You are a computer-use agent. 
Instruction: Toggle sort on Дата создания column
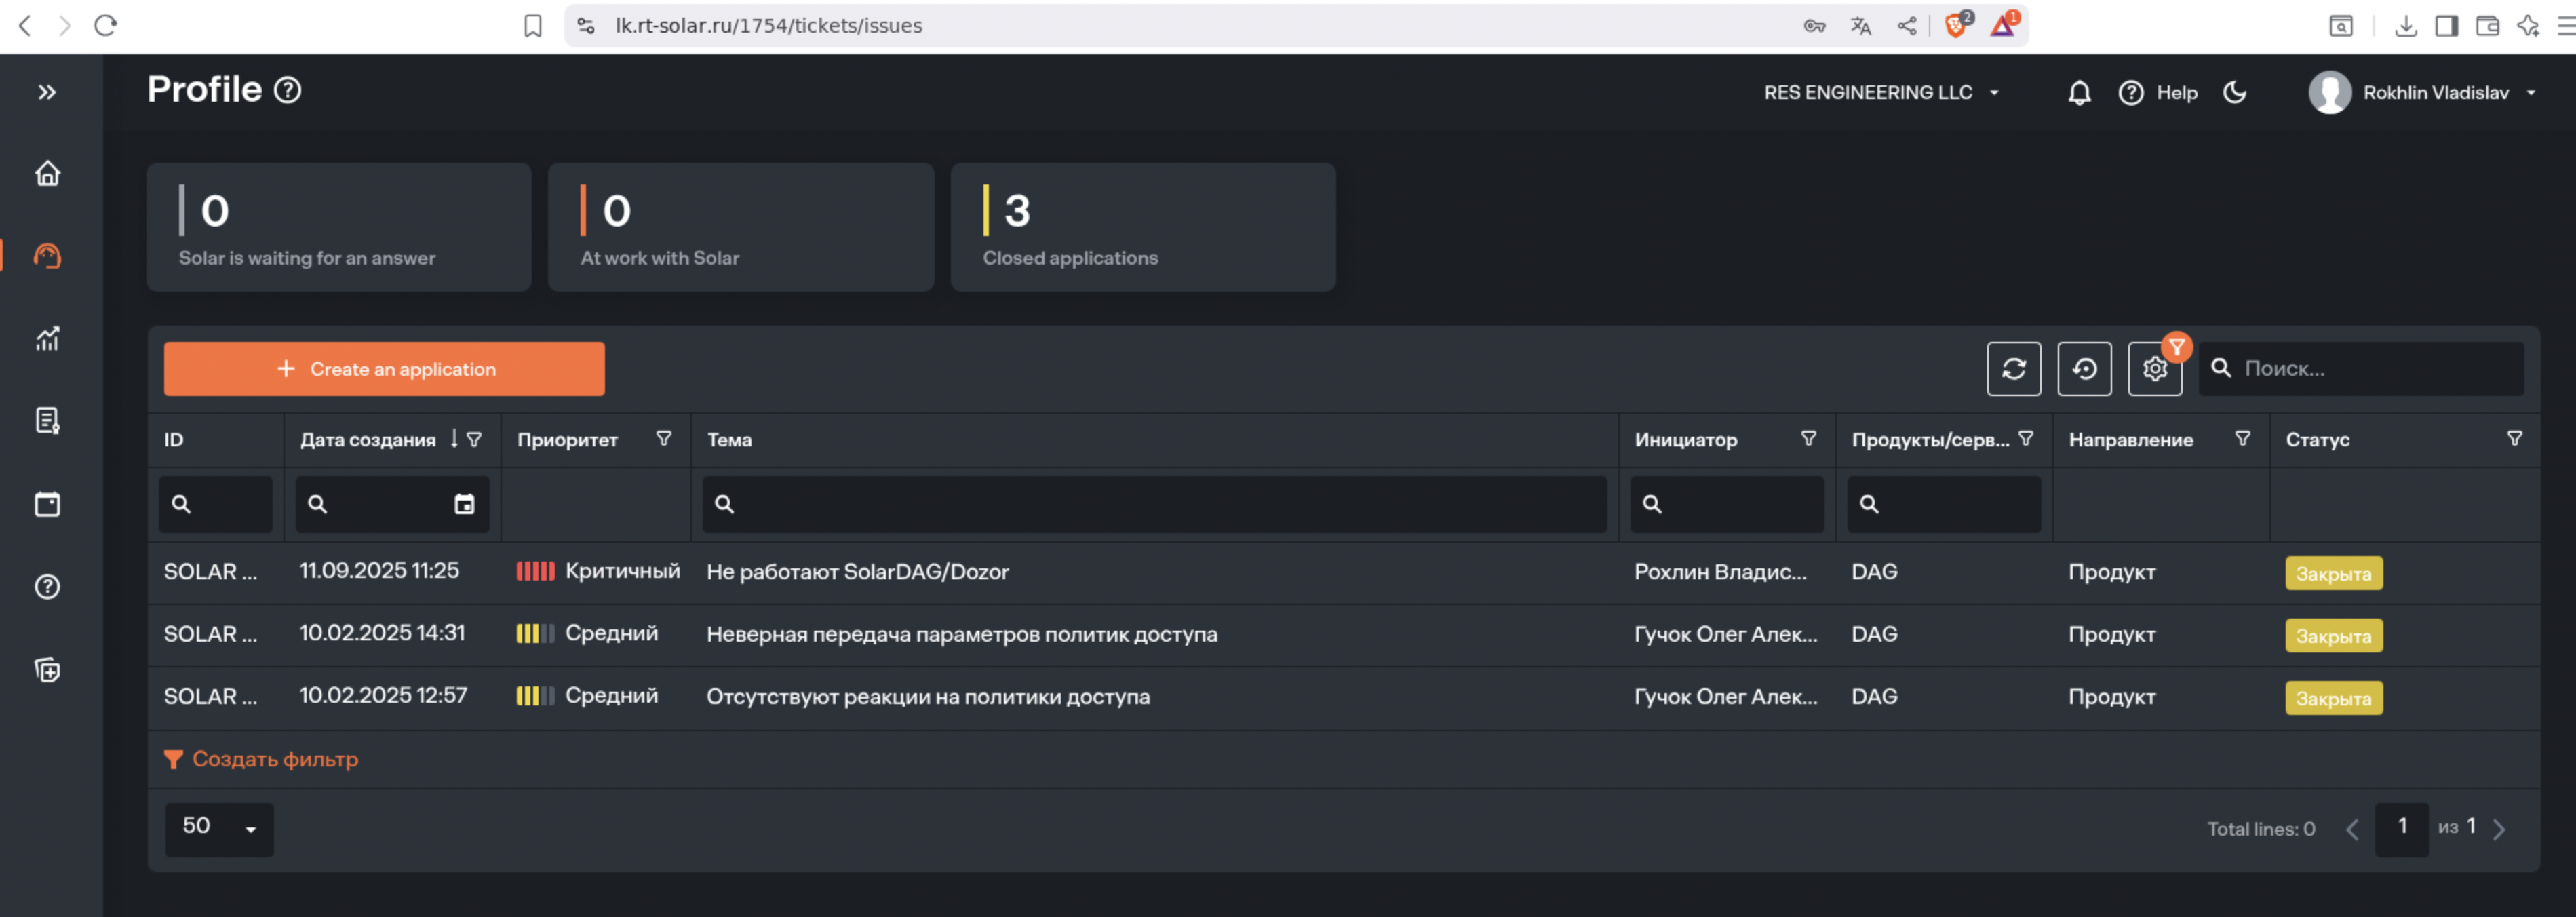(x=454, y=439)
